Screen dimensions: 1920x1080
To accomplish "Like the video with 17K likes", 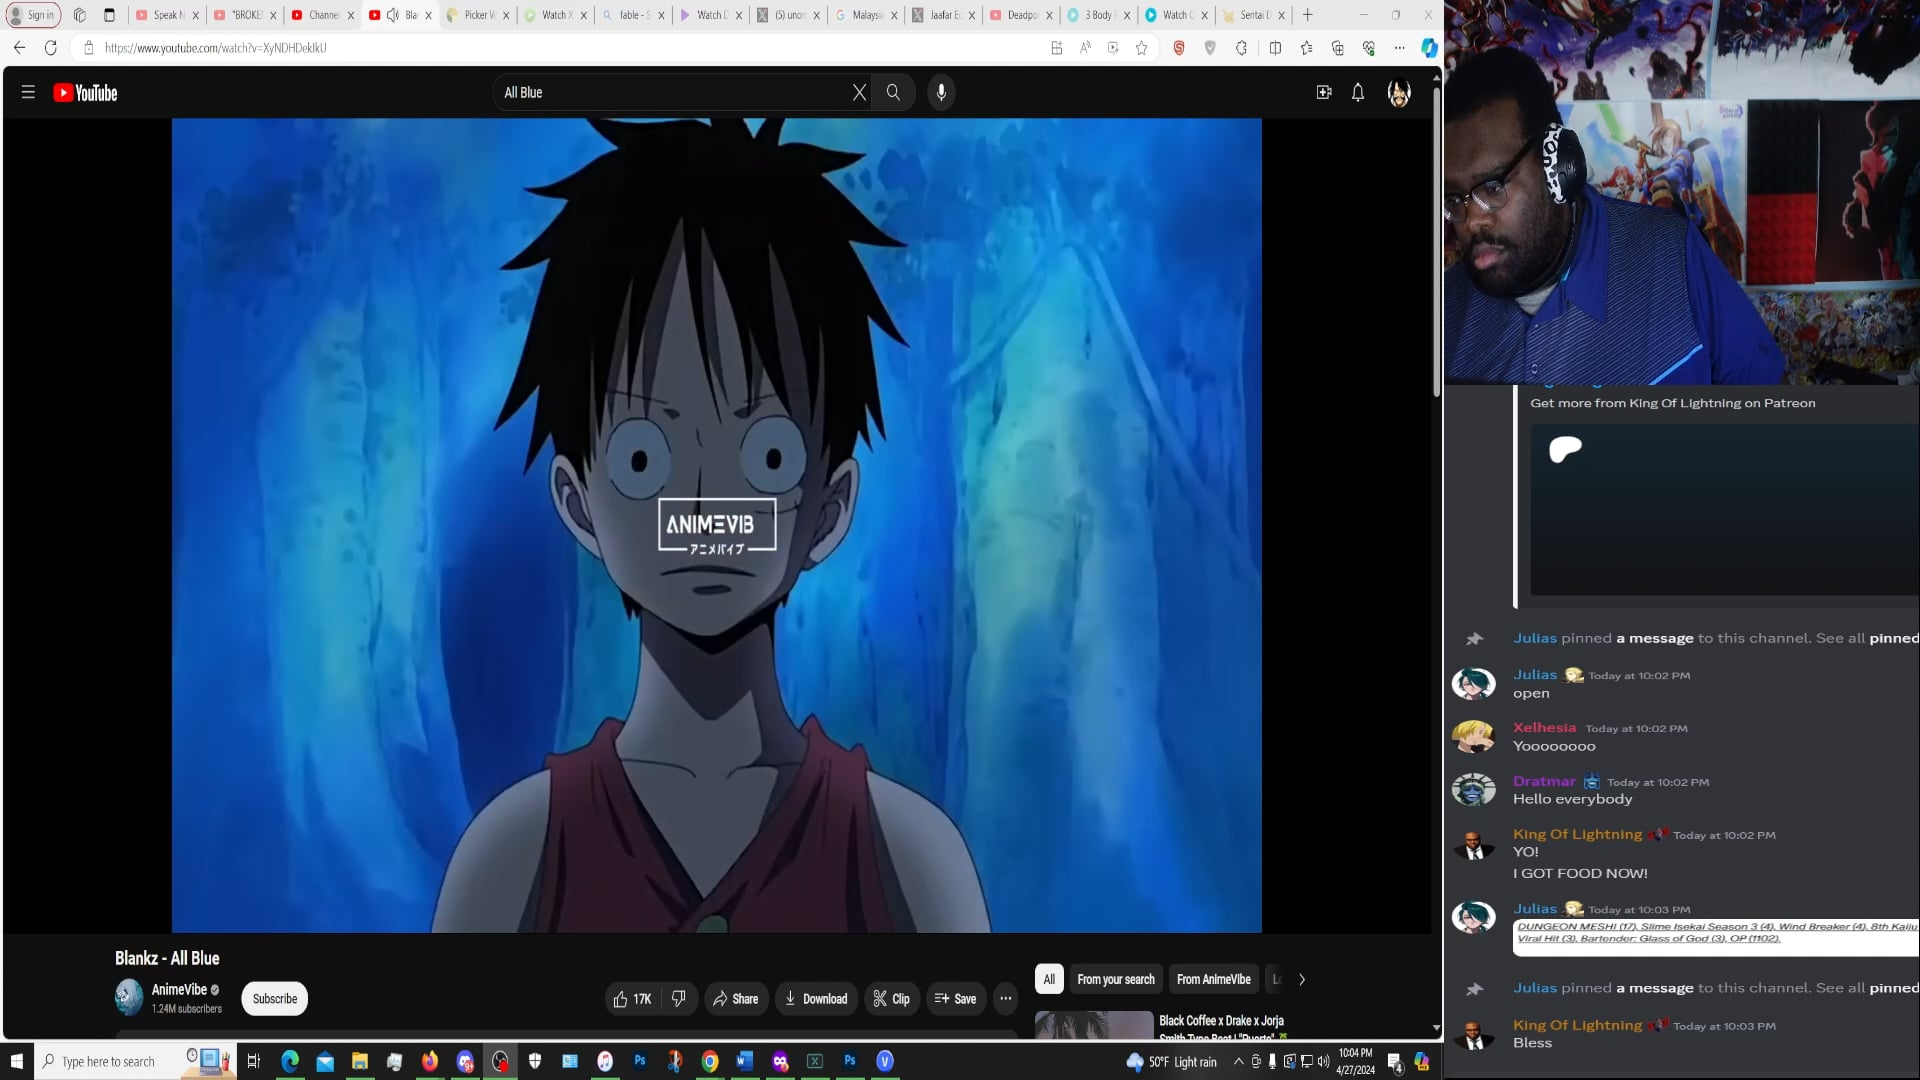I will pos(632,999).
